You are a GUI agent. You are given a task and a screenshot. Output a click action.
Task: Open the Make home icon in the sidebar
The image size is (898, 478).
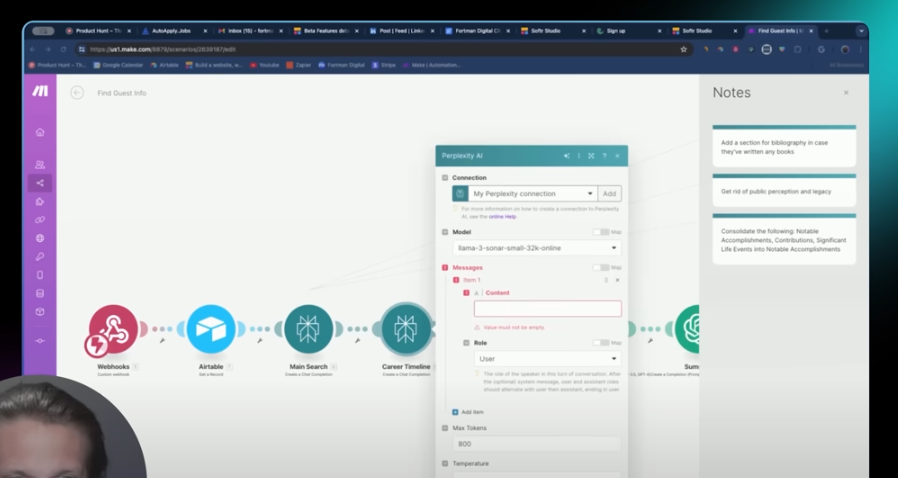coord(40,132)
